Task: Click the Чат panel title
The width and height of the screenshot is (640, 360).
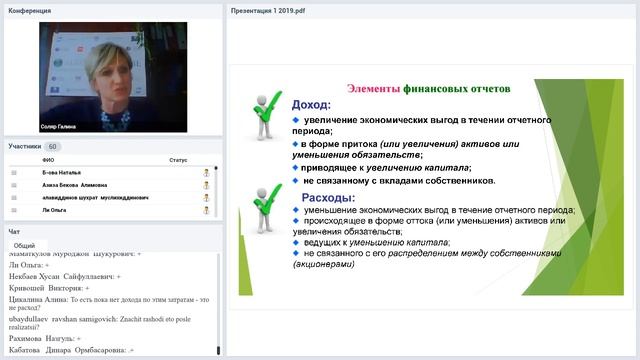Action: click(14, 231)
